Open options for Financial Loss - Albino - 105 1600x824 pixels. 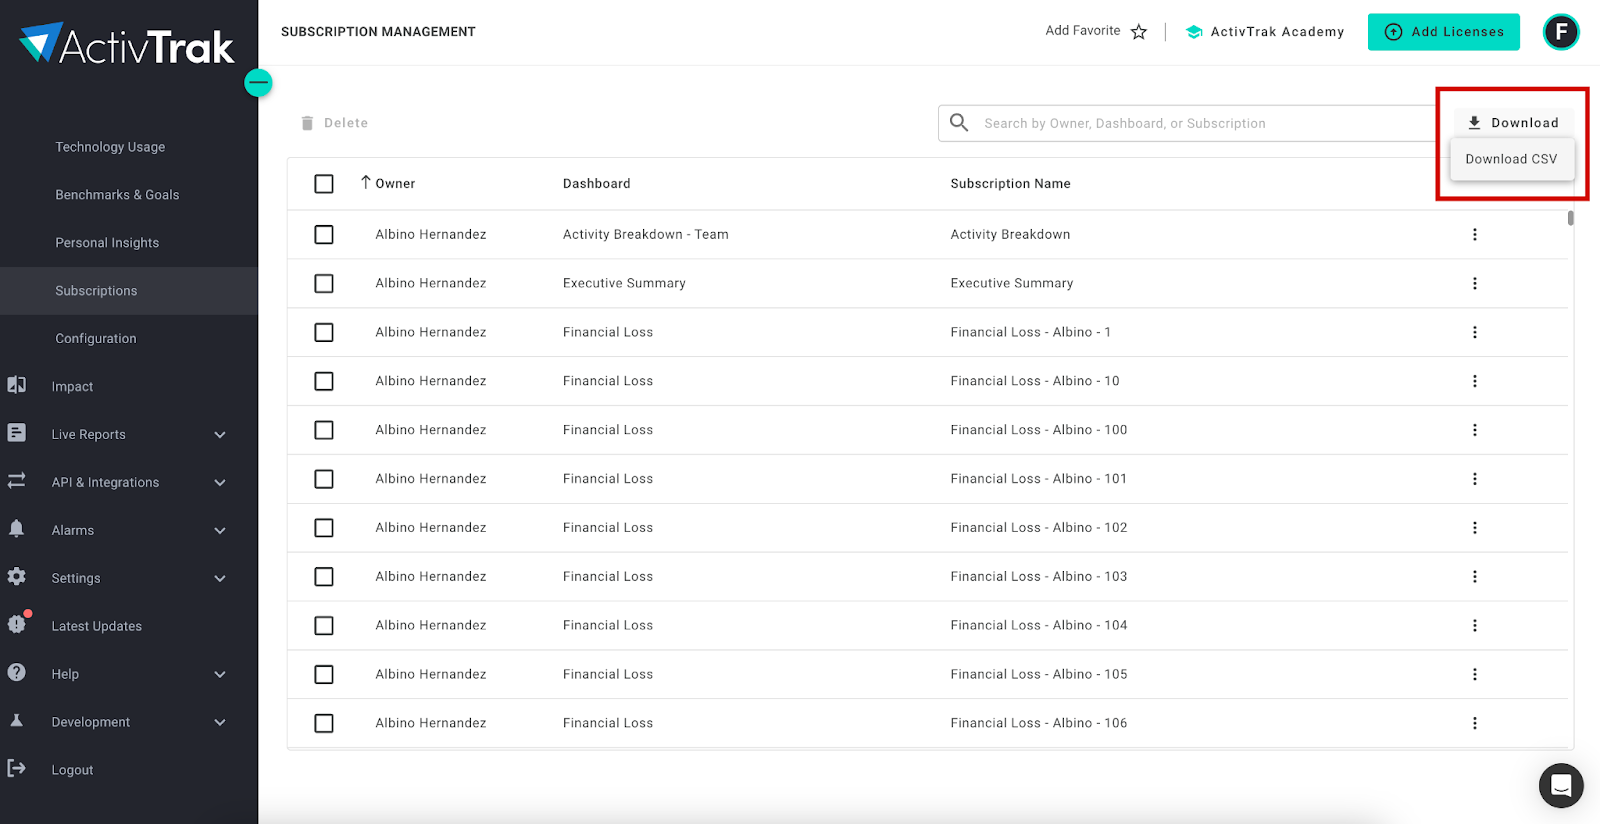1474,674
